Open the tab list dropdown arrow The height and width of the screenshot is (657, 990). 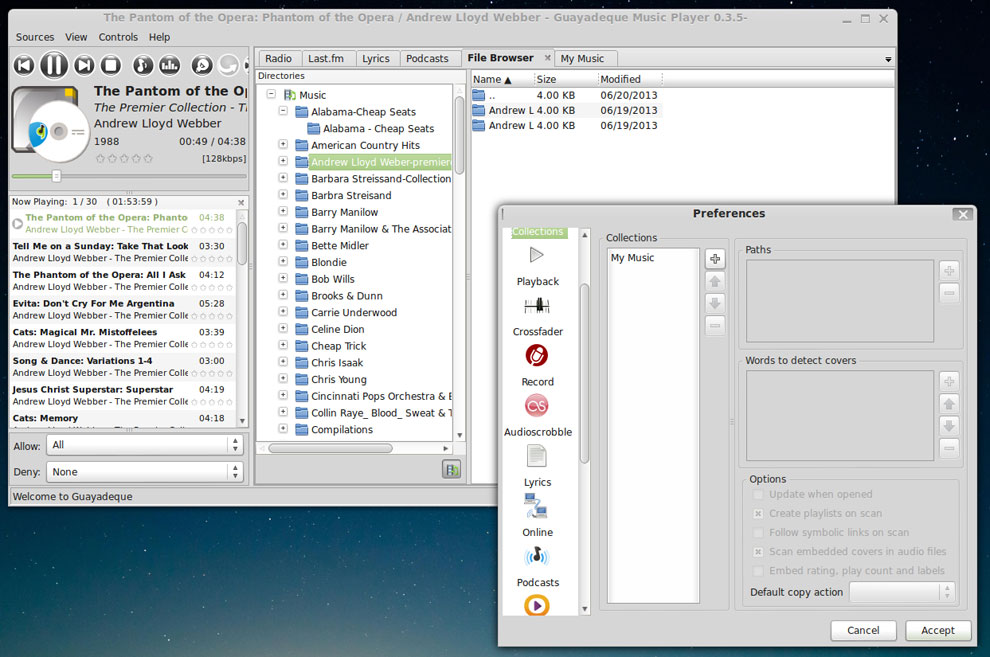point(888,59)
